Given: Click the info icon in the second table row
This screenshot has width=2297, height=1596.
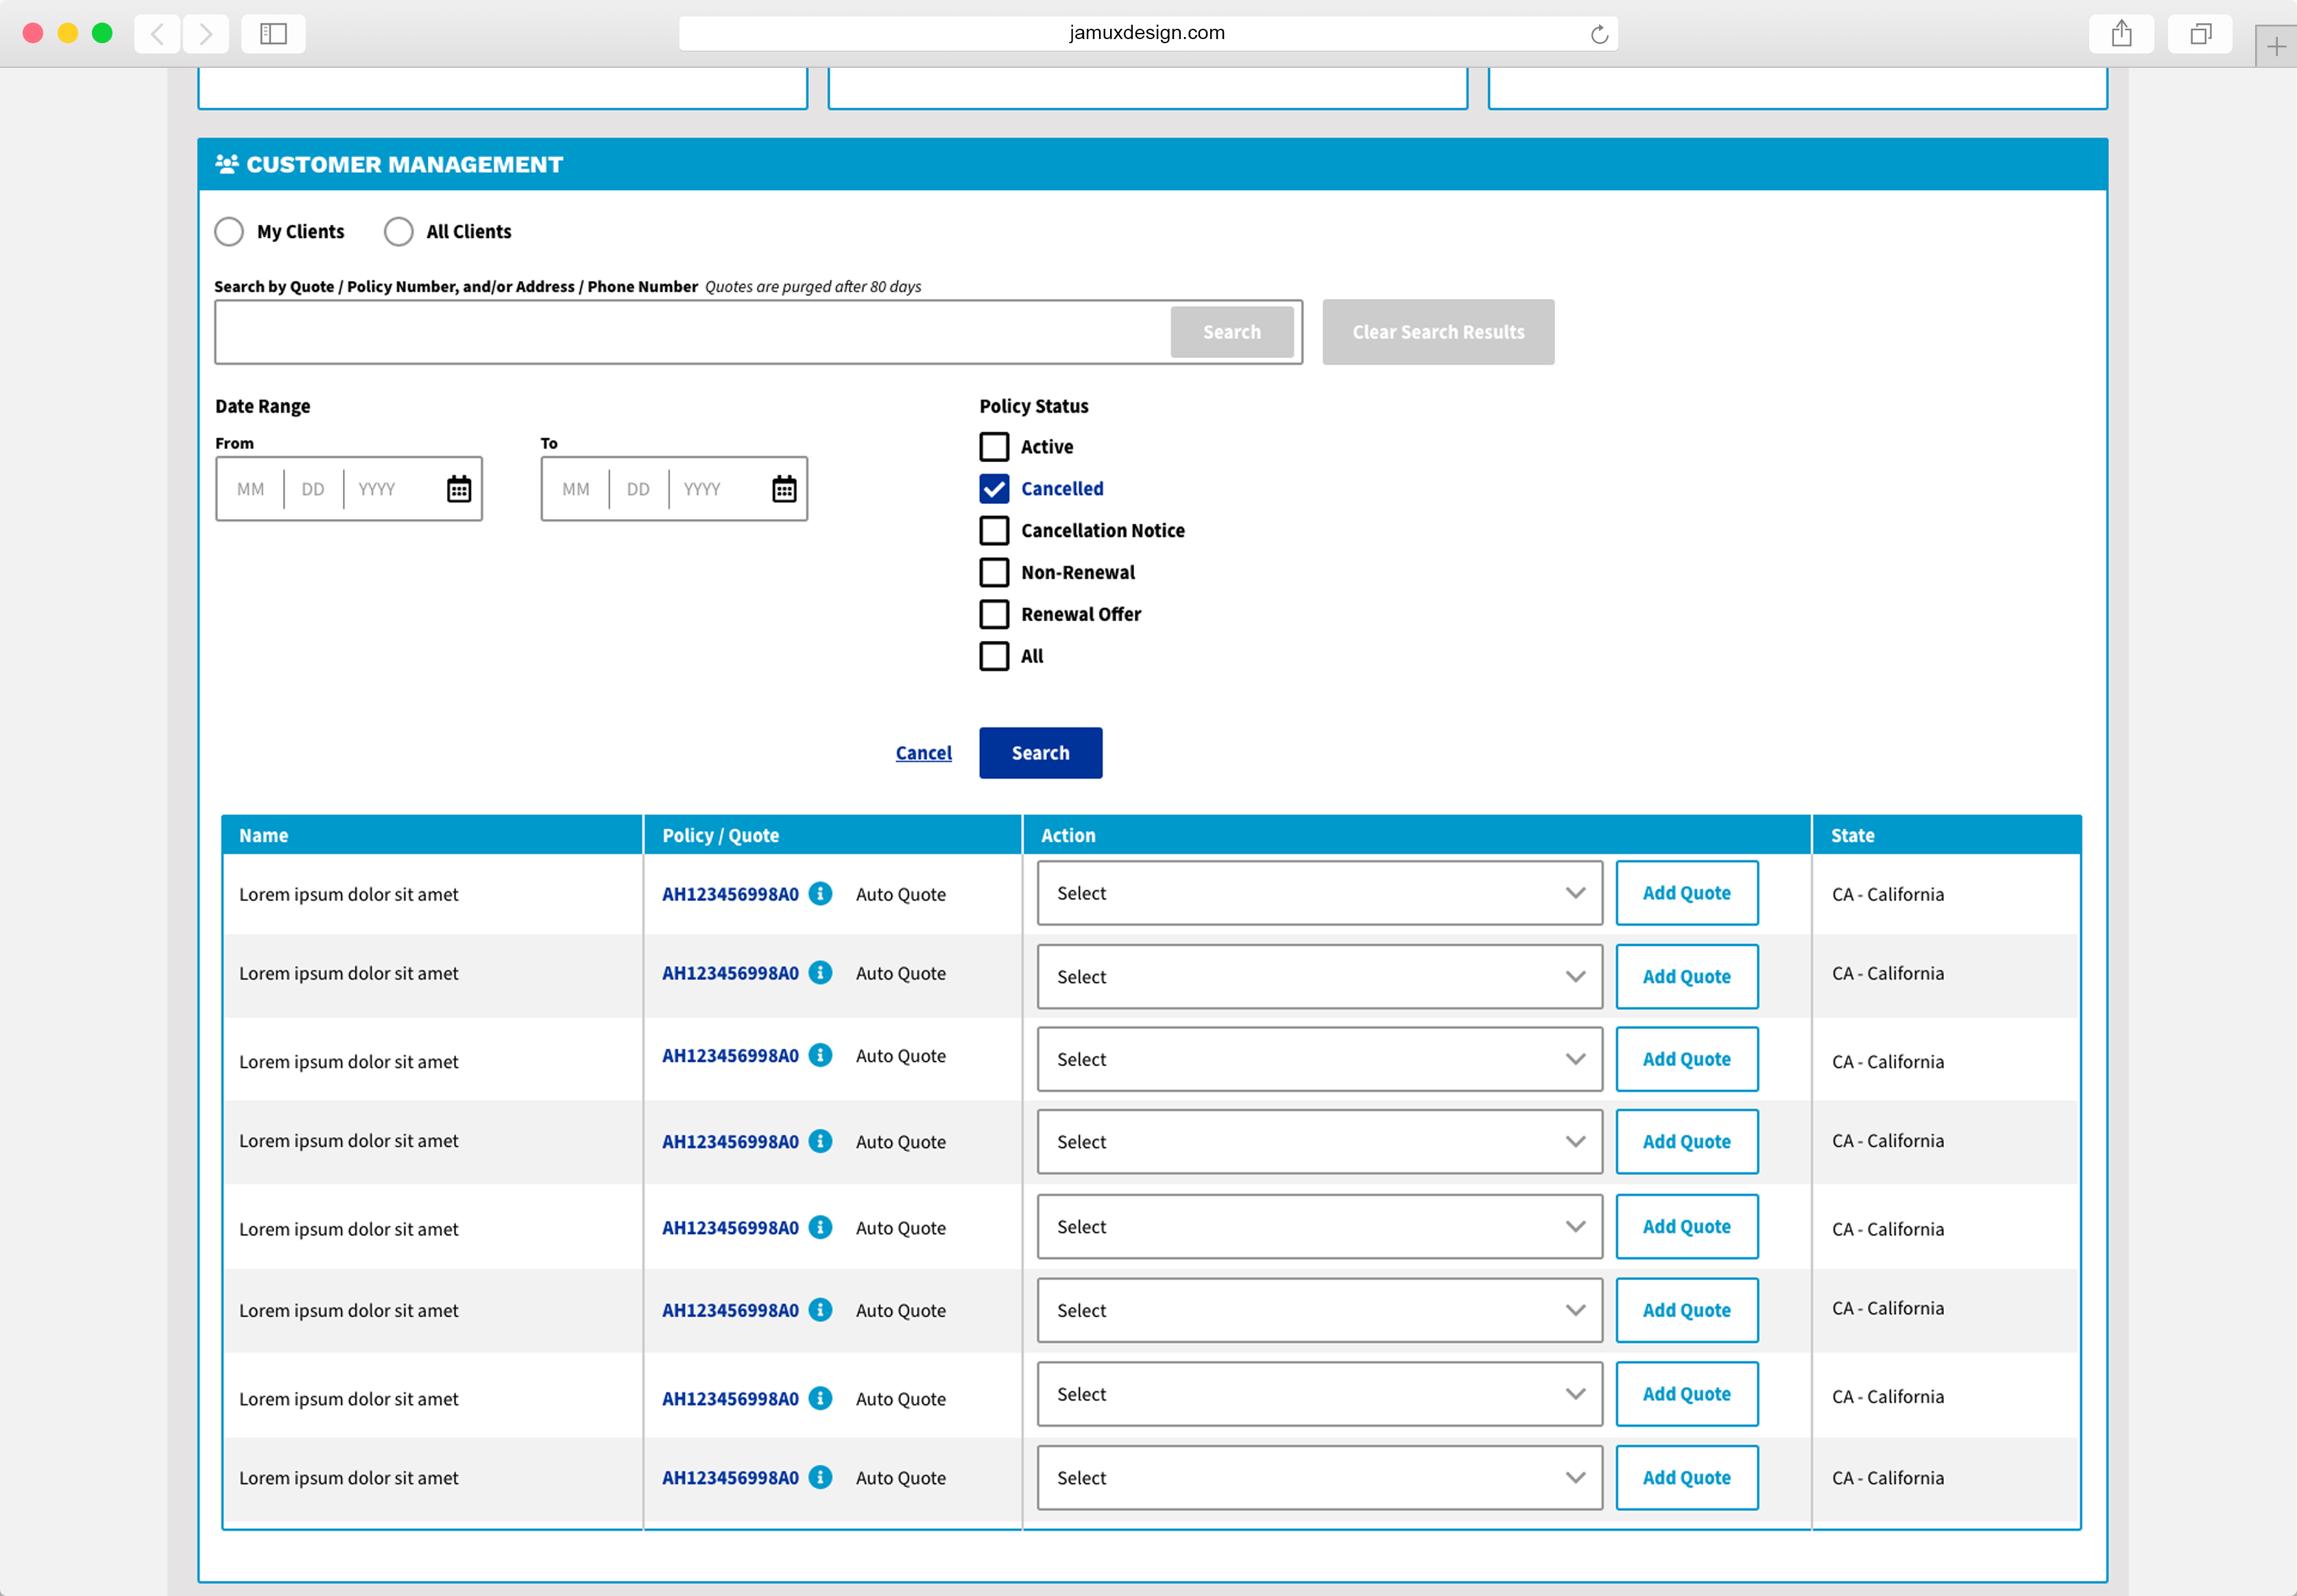Looking at the screenshot, I should pos(820,972).
